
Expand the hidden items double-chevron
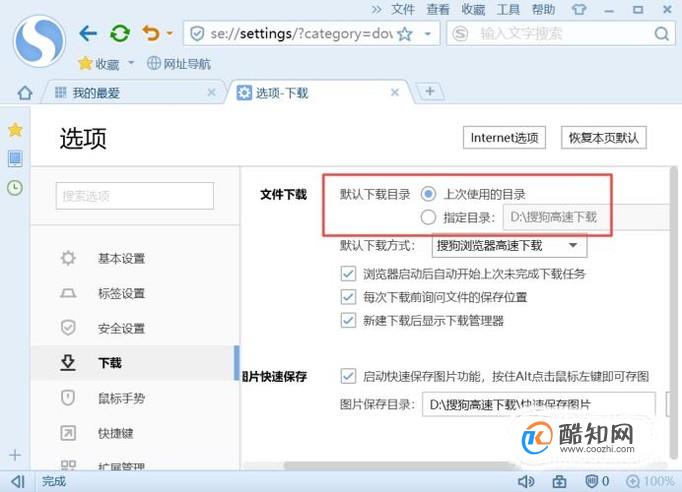point(377,9)
